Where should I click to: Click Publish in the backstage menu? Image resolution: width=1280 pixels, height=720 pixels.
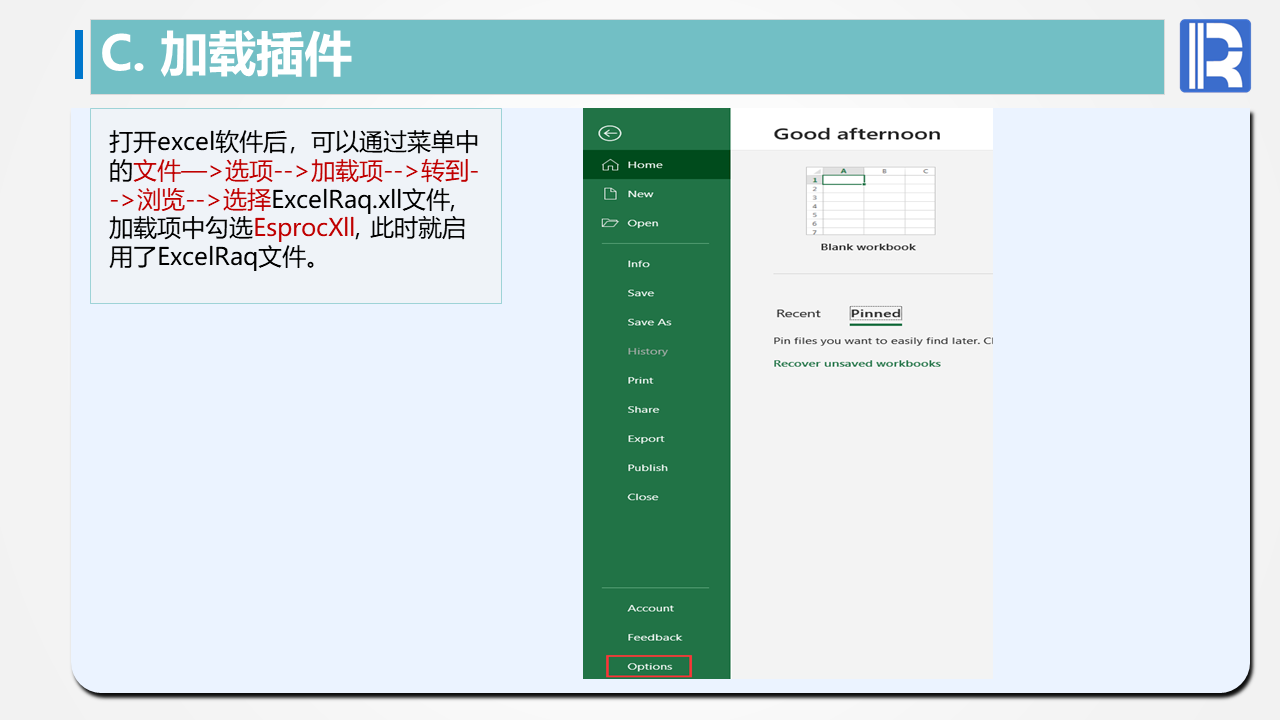pyautogui.click(x=647, y=468)
